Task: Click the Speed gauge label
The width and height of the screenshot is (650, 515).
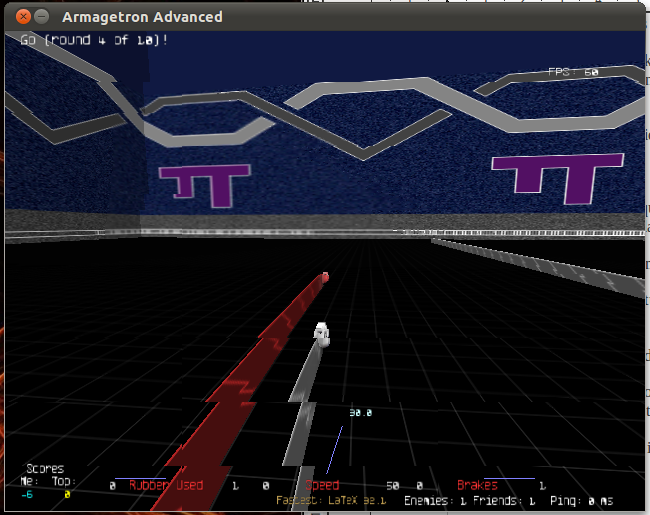Action: point(322,485)
